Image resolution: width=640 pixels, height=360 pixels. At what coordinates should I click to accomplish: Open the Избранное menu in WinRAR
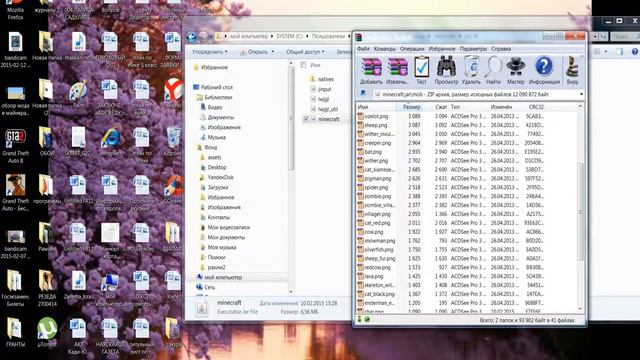coord(442,49)
